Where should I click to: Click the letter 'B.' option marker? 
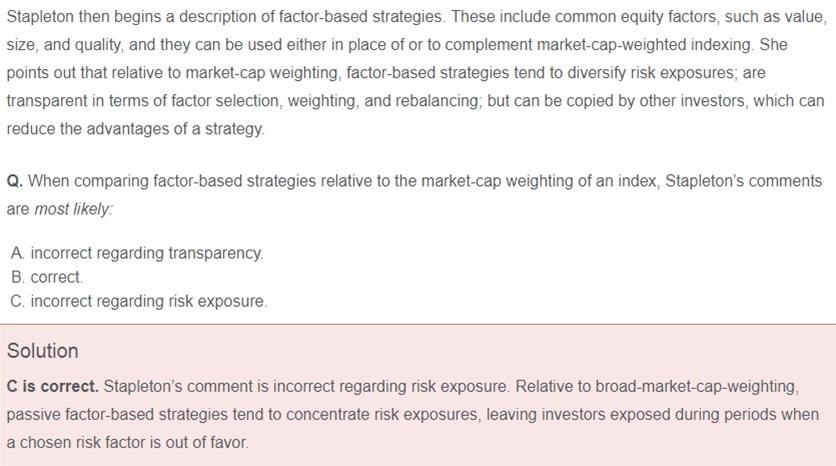click(x=18, y=277)
